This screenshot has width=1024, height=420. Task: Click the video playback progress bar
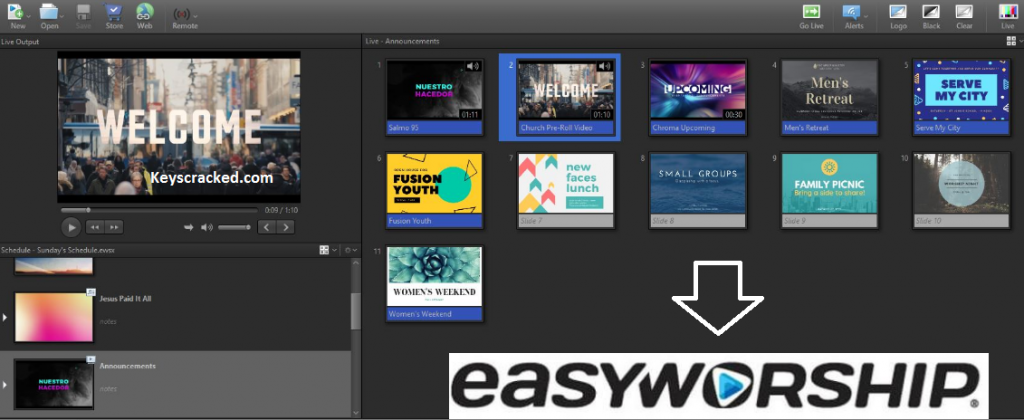[159, 210]
